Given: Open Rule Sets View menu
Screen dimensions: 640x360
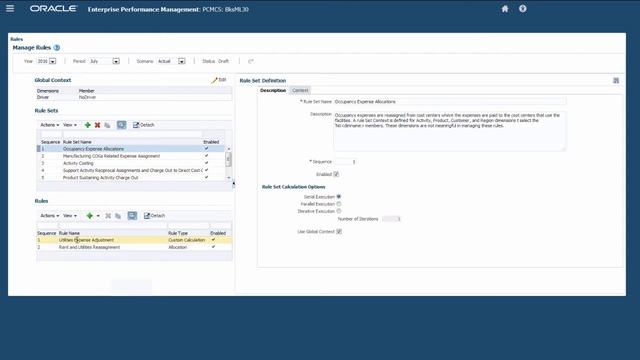Looking at the screenshot, I should (69, 125).
